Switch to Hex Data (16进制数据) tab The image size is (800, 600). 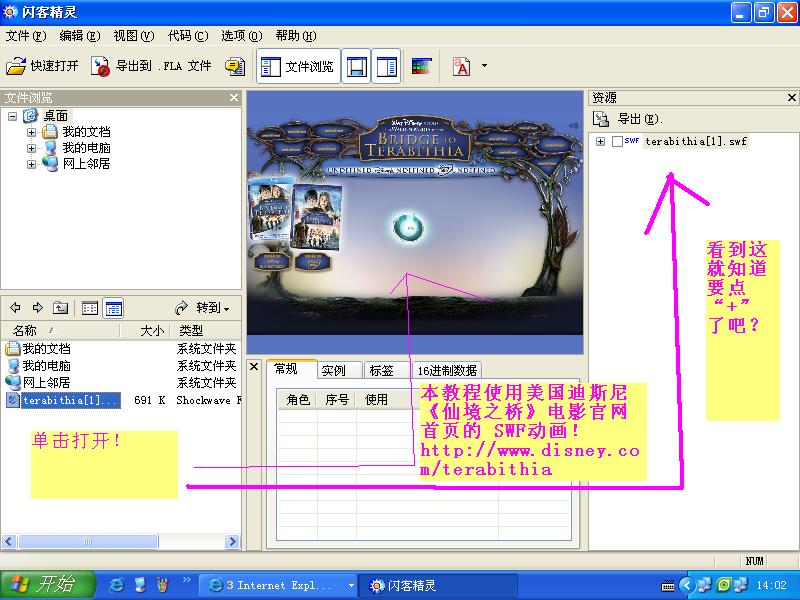coord(447,370)
